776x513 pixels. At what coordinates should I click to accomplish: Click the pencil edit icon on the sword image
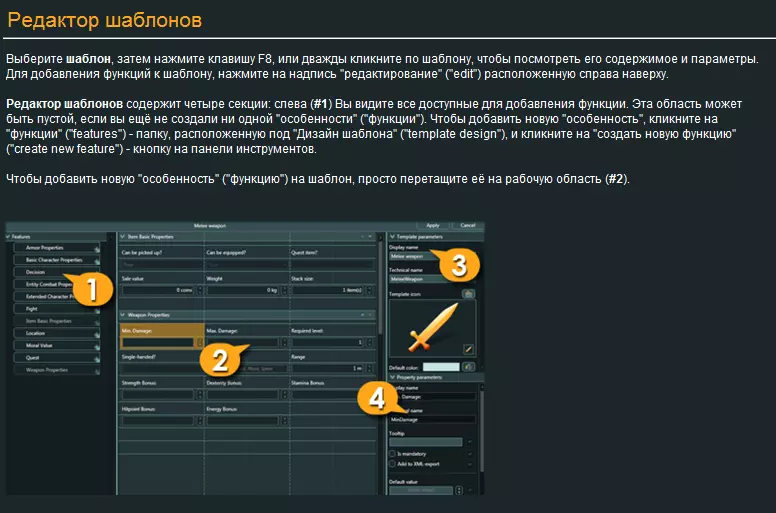(468, 349)
